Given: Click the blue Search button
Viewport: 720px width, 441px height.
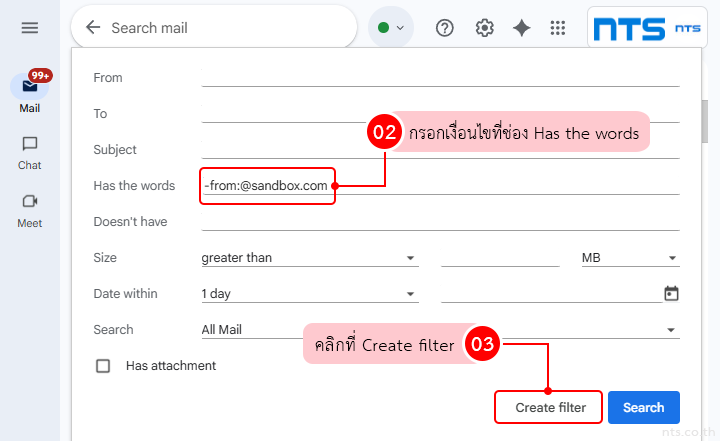Looking at the screenshot, I should (643, 407).
